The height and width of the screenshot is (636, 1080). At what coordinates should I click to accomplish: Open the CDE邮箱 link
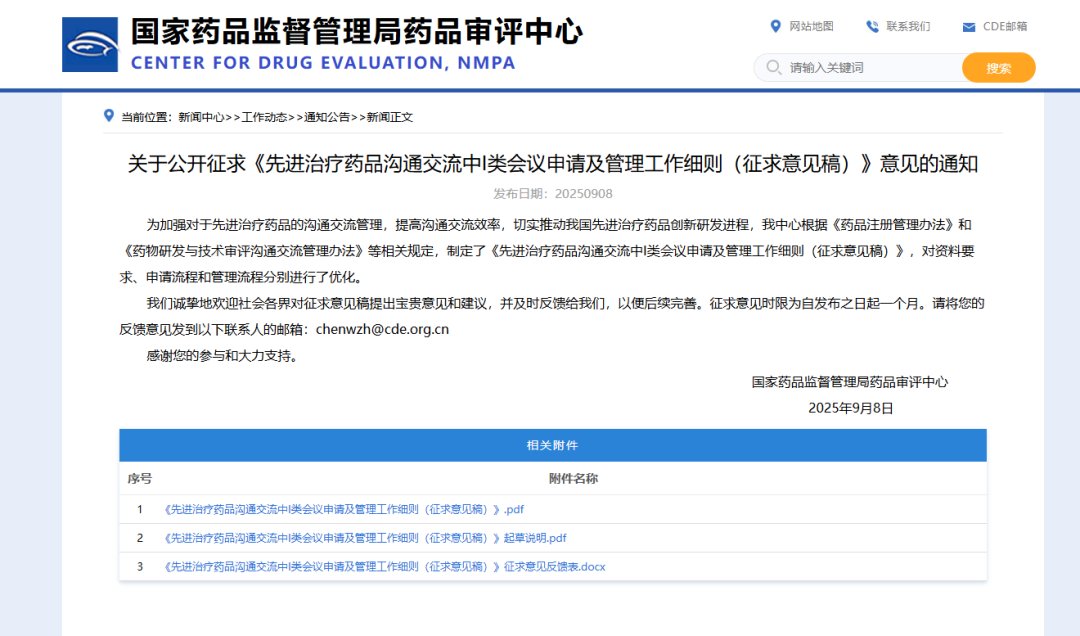pos(1005,26)
